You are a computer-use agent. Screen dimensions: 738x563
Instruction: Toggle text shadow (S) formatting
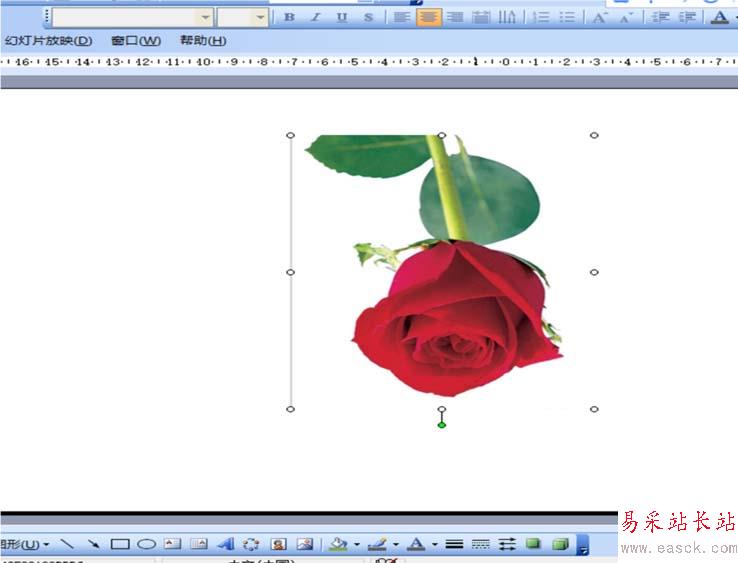pyautogui.click(x=368, y=17)
